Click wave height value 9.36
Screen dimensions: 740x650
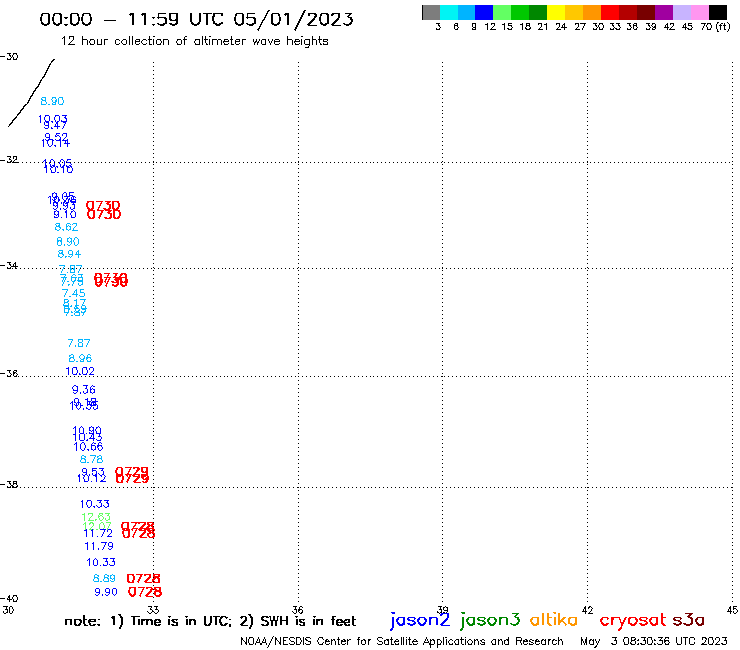tap(84, 390)
